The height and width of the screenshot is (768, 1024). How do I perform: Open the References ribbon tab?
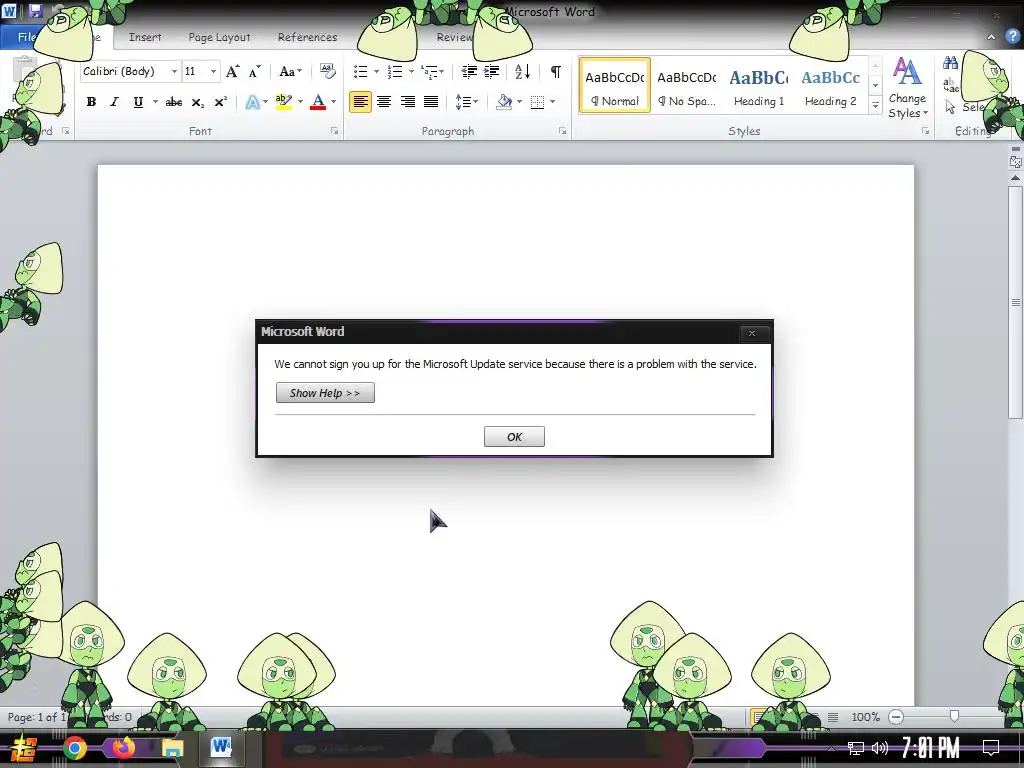308,37
